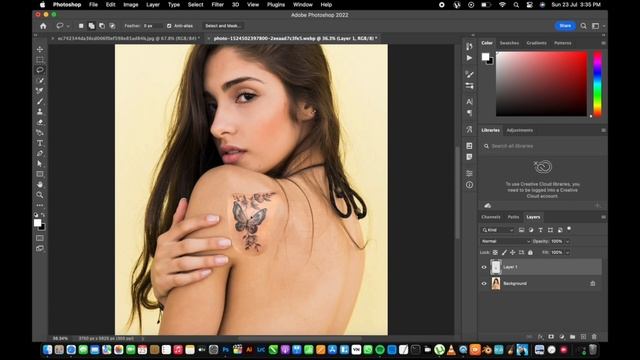The image size is (640, 360).
Task: Click the Share button
Action: [565, 26]
